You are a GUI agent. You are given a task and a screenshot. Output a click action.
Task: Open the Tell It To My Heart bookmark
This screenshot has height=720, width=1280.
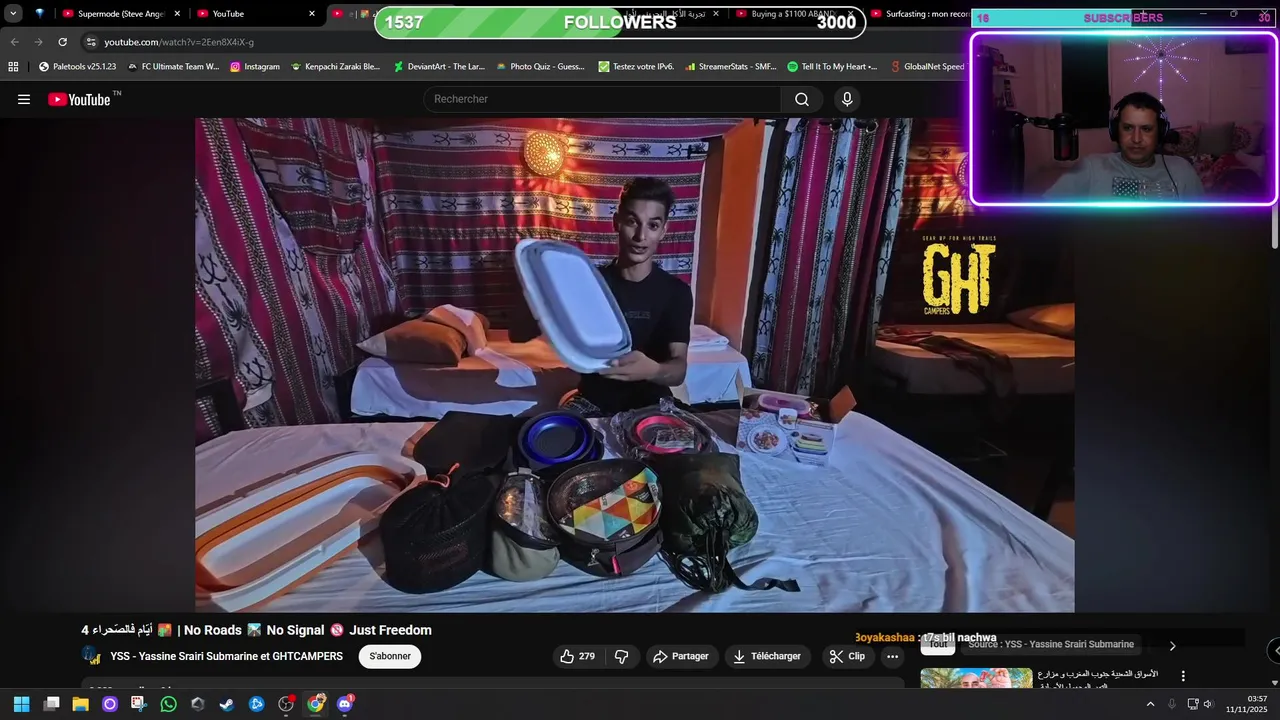click(x=832, y=67)
